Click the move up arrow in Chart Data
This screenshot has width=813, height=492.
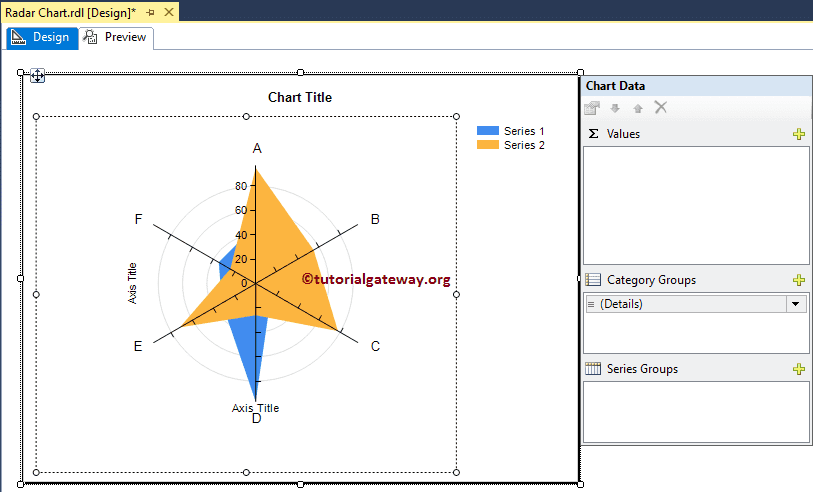[638, 108]
